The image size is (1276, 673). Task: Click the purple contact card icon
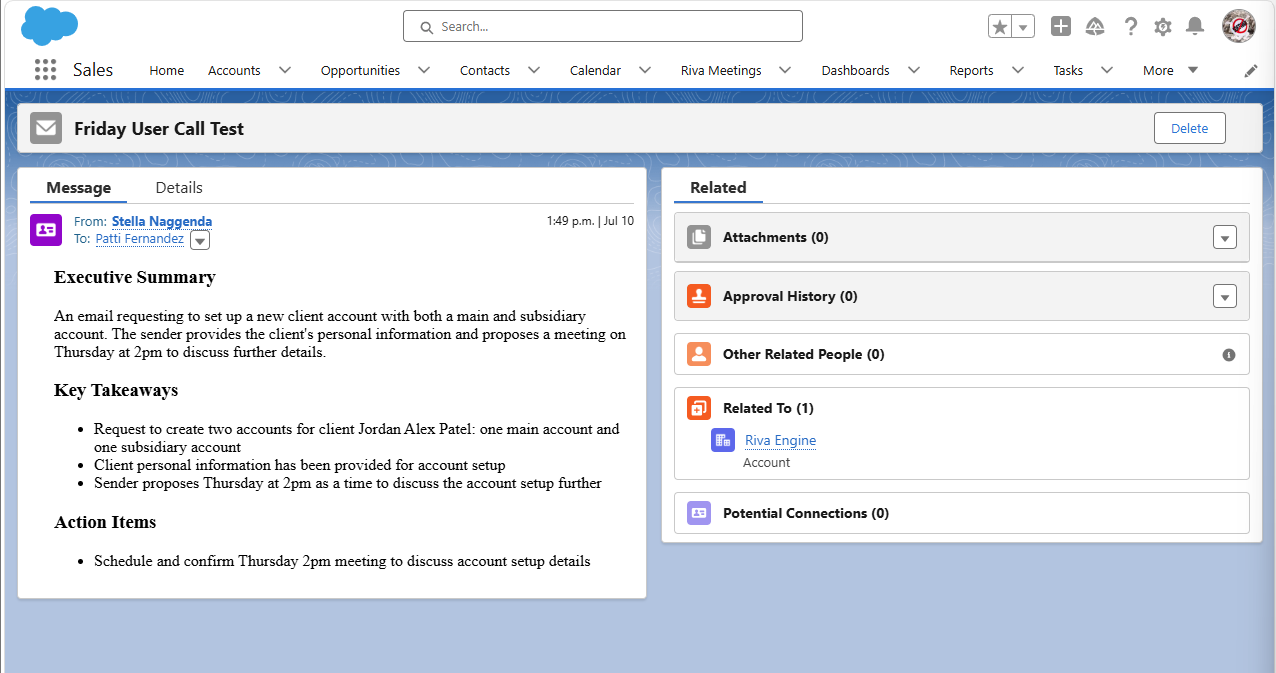[46, 229]
